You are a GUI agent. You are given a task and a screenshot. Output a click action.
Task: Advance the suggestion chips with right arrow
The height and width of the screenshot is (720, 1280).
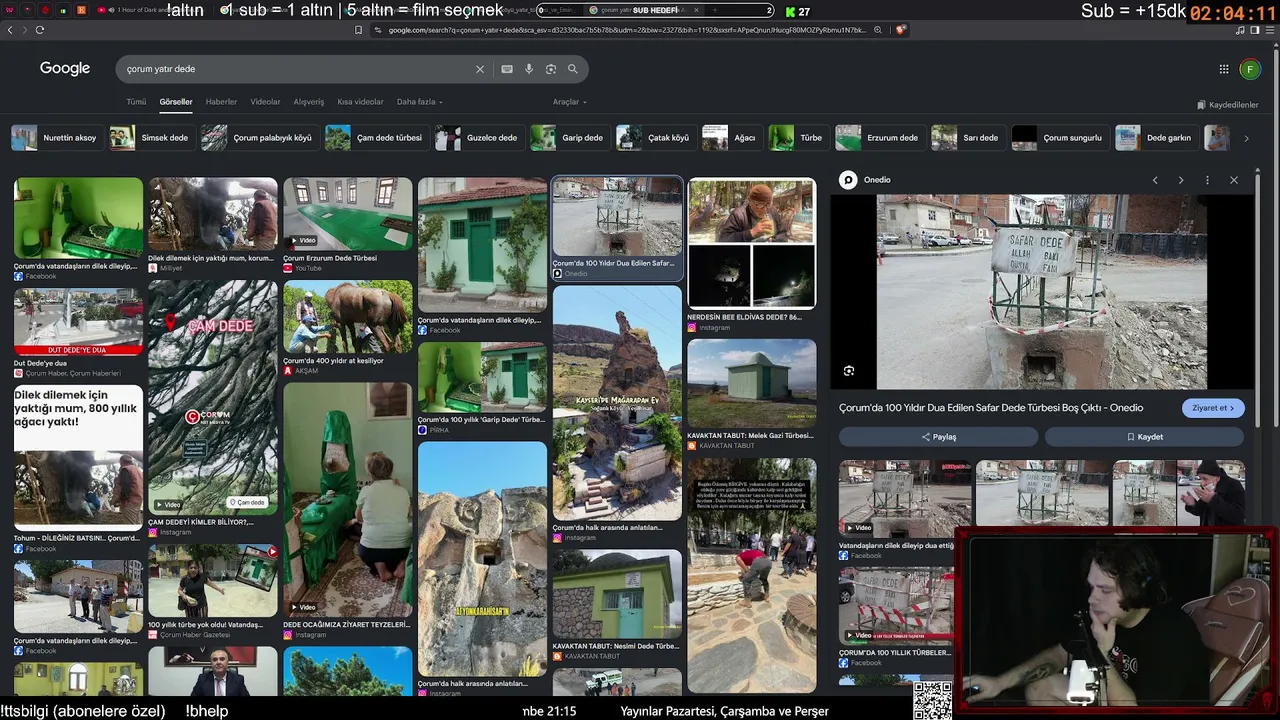click(1246, 138)
